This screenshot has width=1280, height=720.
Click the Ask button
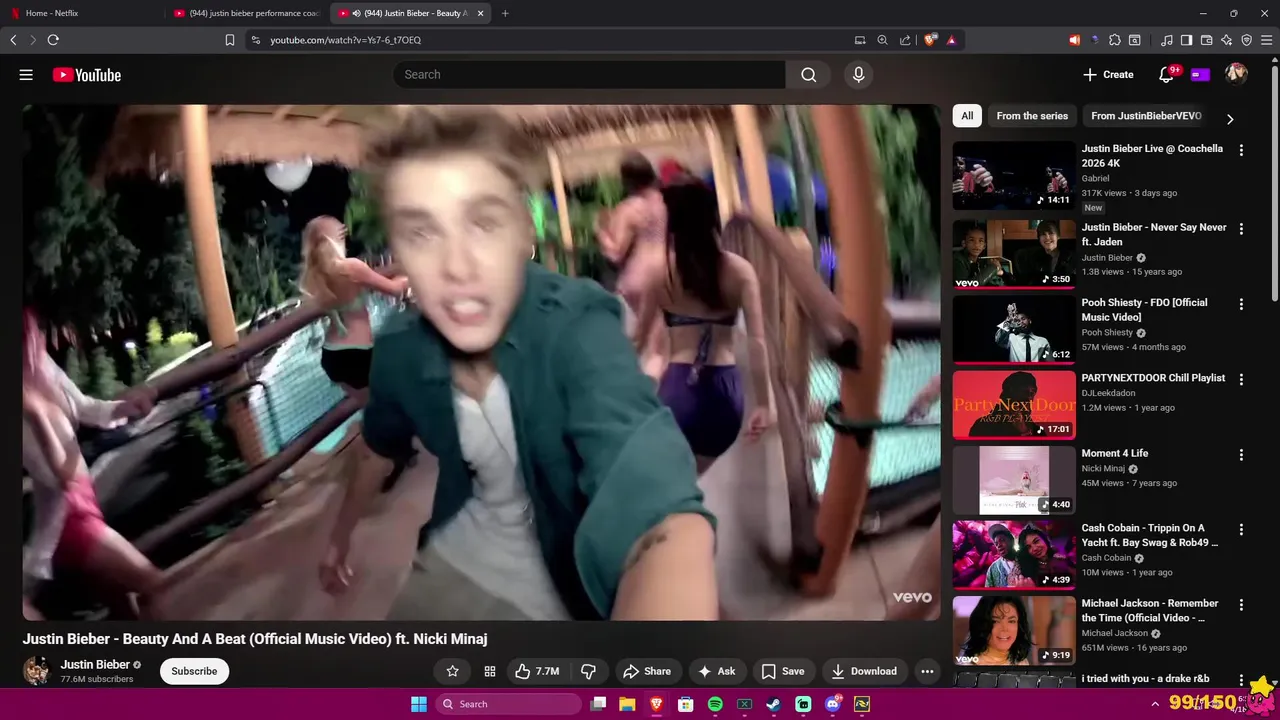[717, 671]
